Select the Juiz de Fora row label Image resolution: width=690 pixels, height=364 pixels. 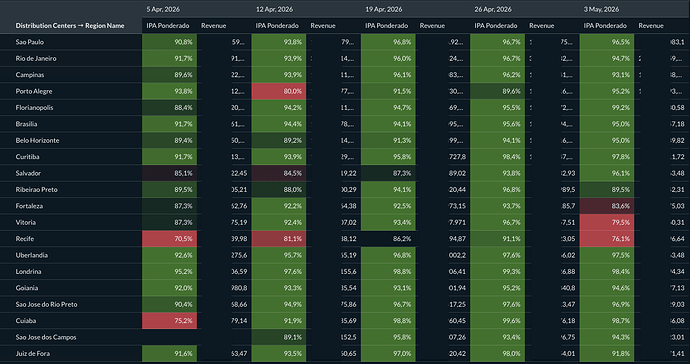click(33, 353)
